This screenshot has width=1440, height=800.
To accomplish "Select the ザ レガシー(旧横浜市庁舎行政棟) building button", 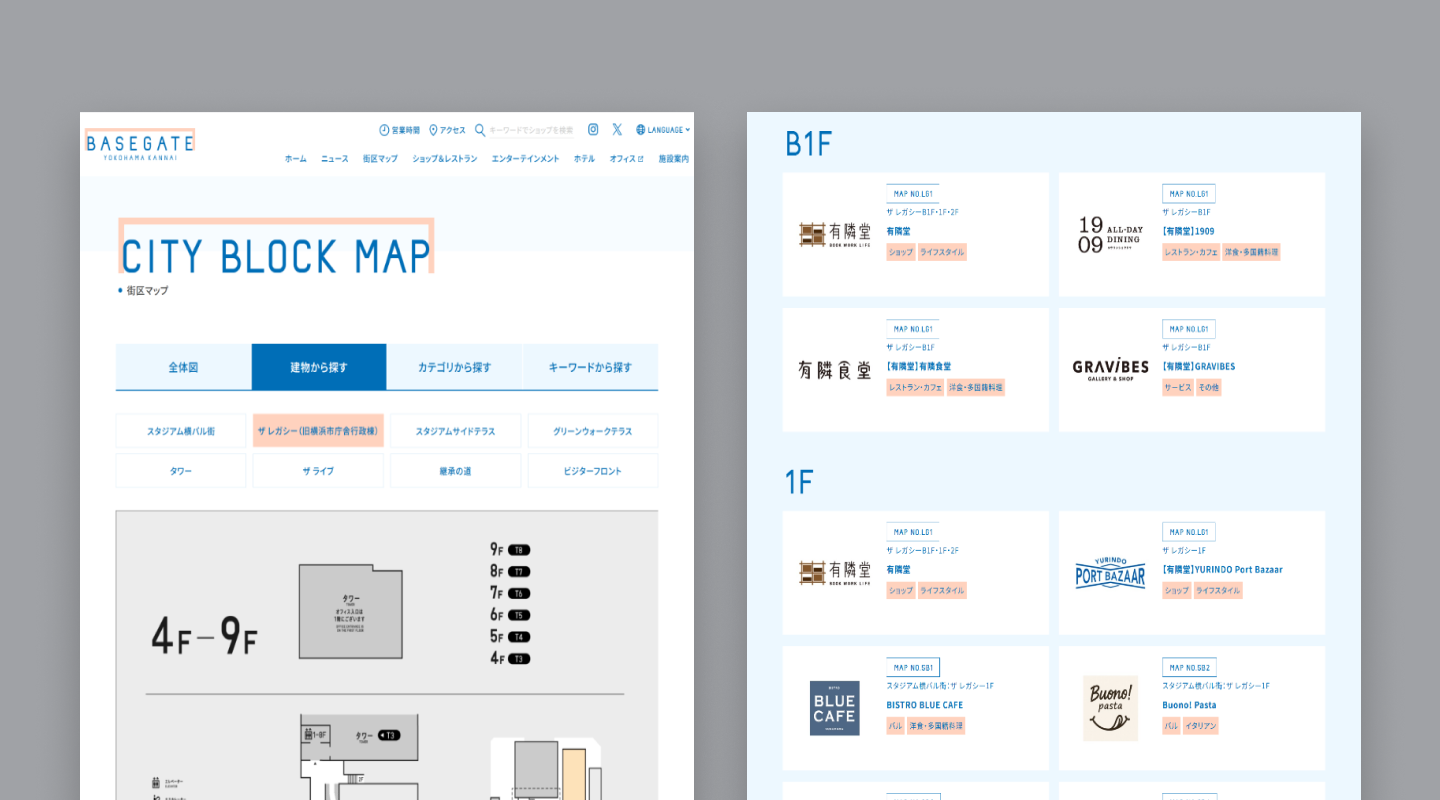I will (x=318, y=431).
